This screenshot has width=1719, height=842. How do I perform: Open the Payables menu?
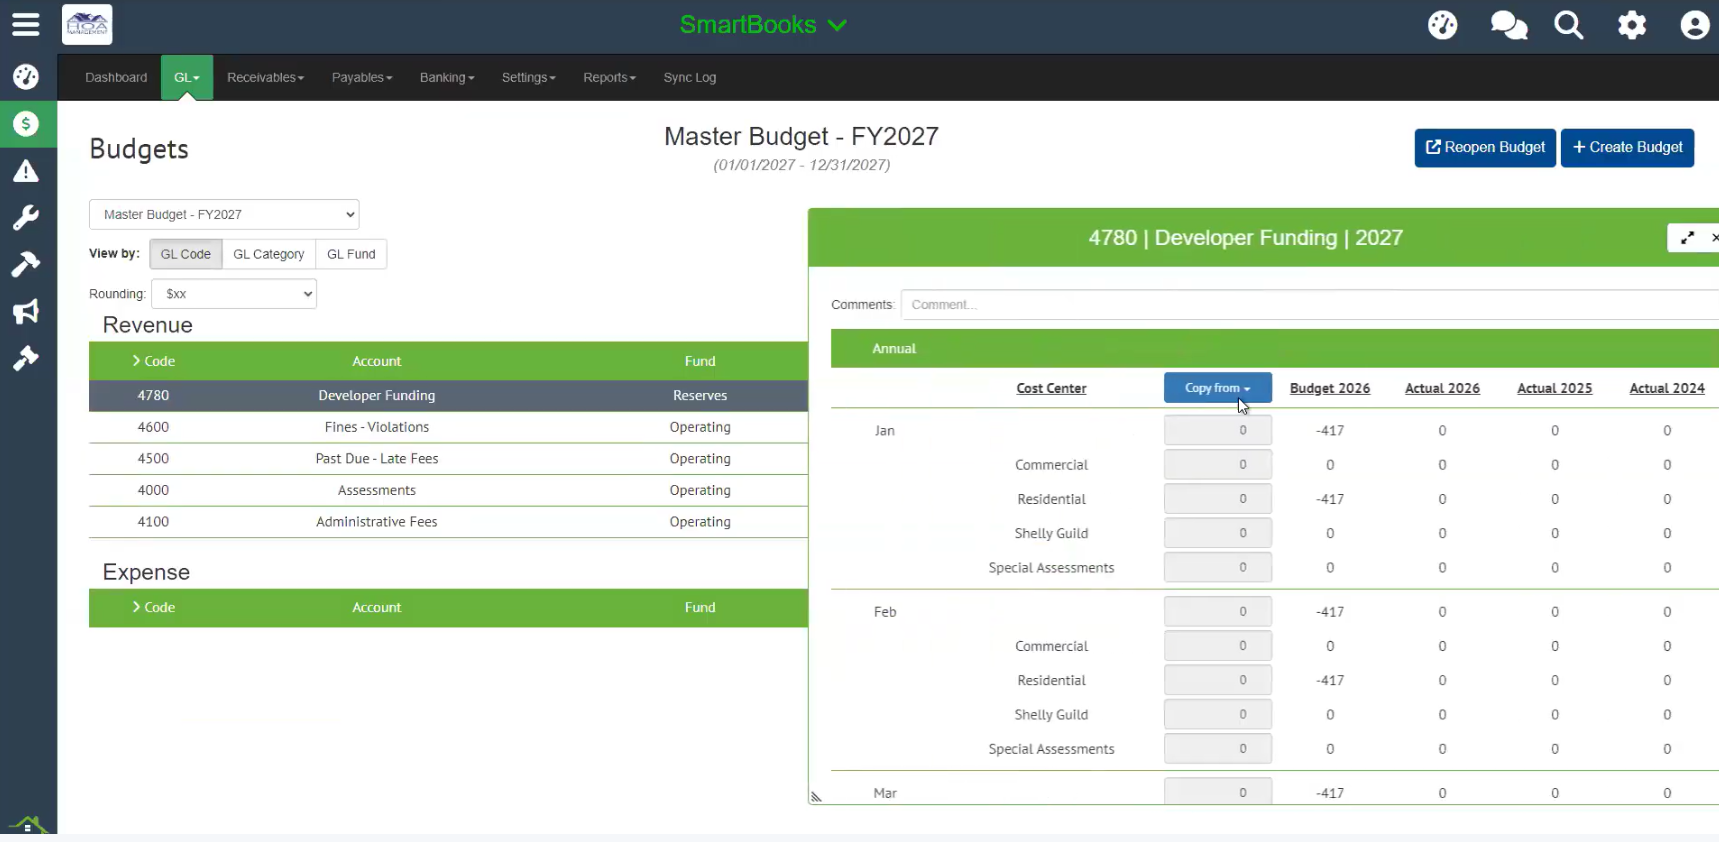pyautogui.click(x=362, y=77)
